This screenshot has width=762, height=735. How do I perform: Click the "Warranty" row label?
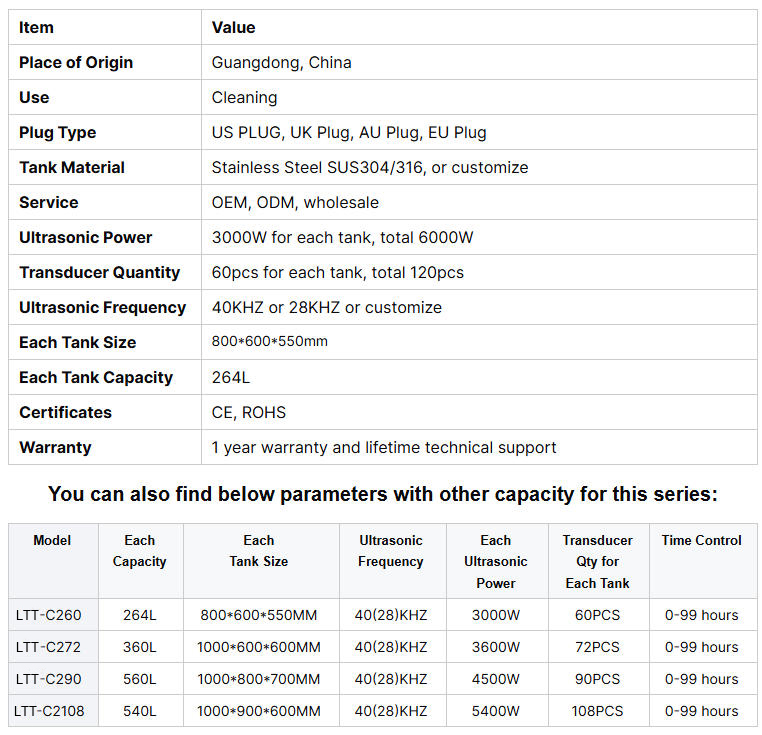click(55, 447)
